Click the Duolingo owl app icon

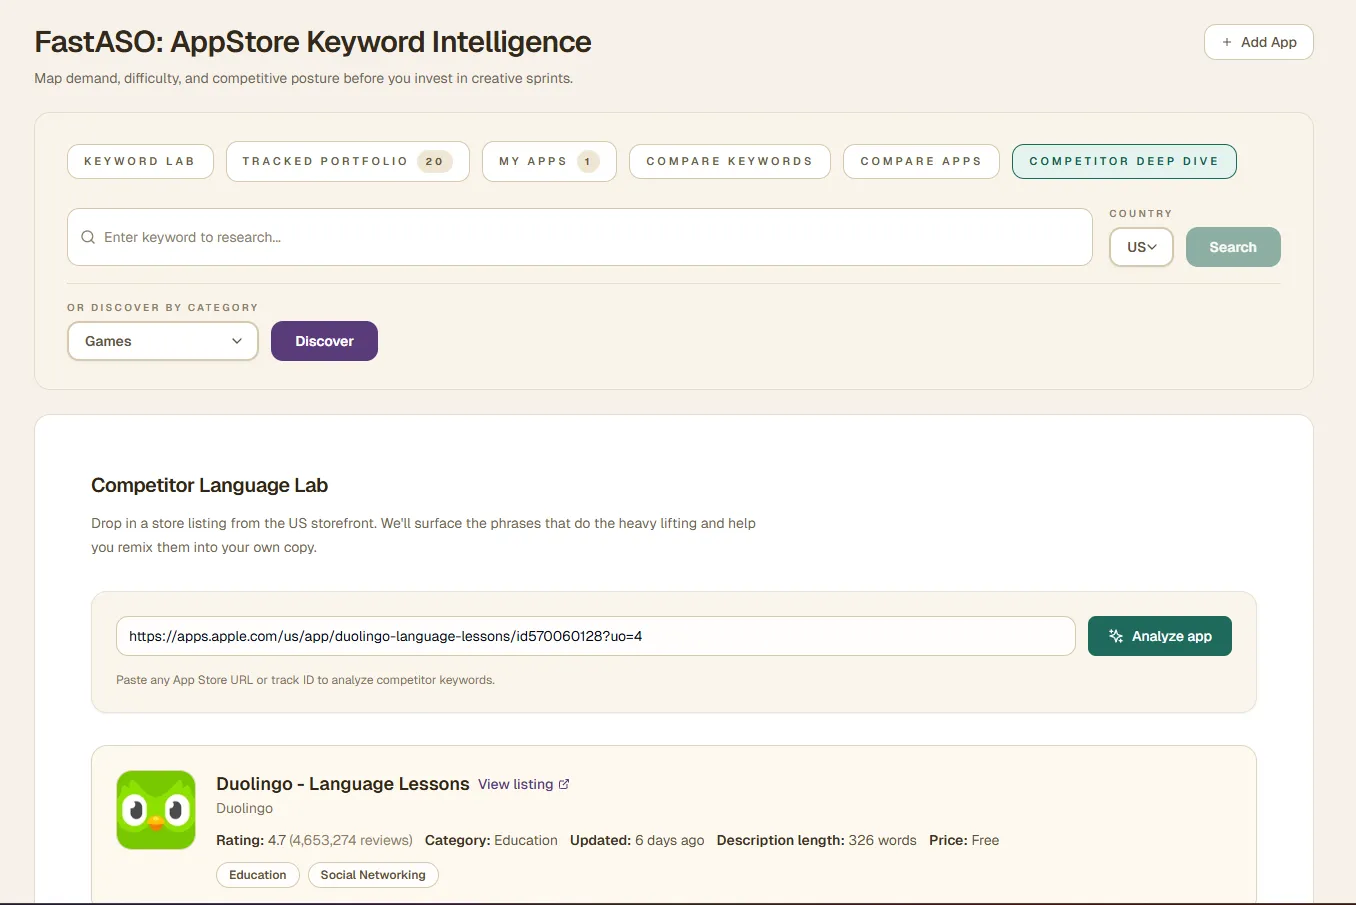(156, 810)
